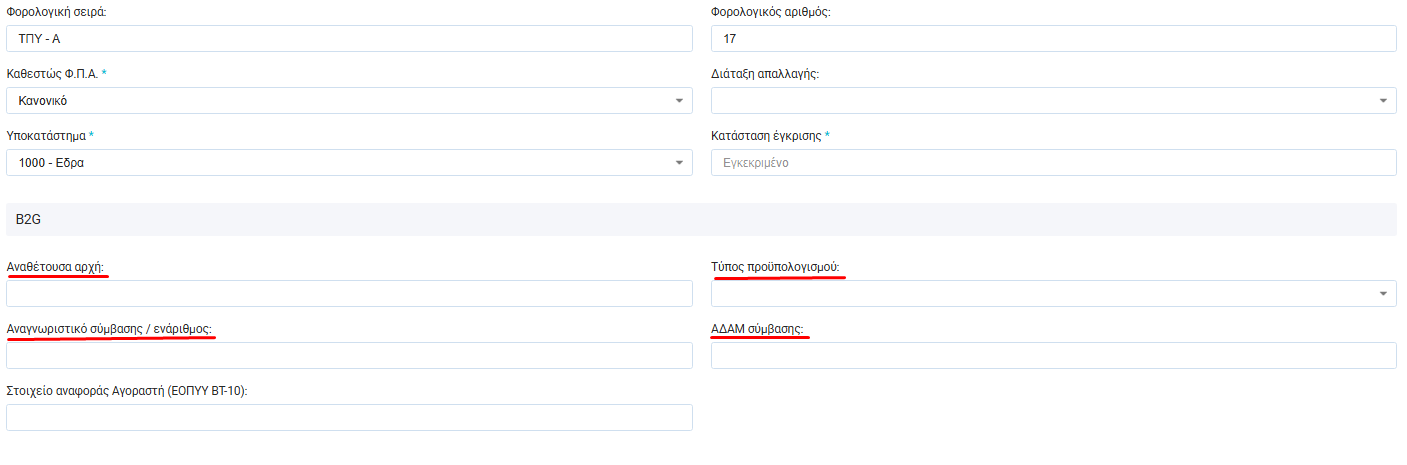This screenshot has height=465, width=1407.
Task: Click the Στοιχείο αναφοράς Αγοραστή input field
Action: 349,418
